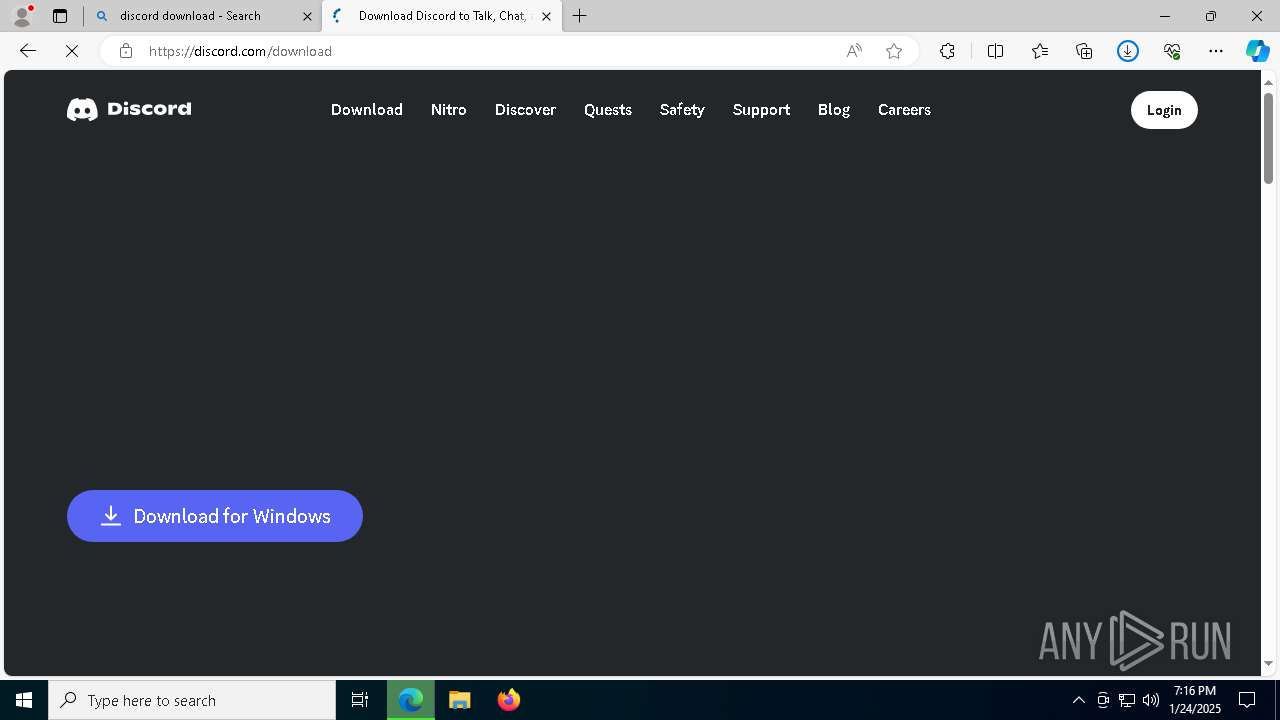Open the Support link
The height and width of the screenshot is (720, 1280).
761,110
